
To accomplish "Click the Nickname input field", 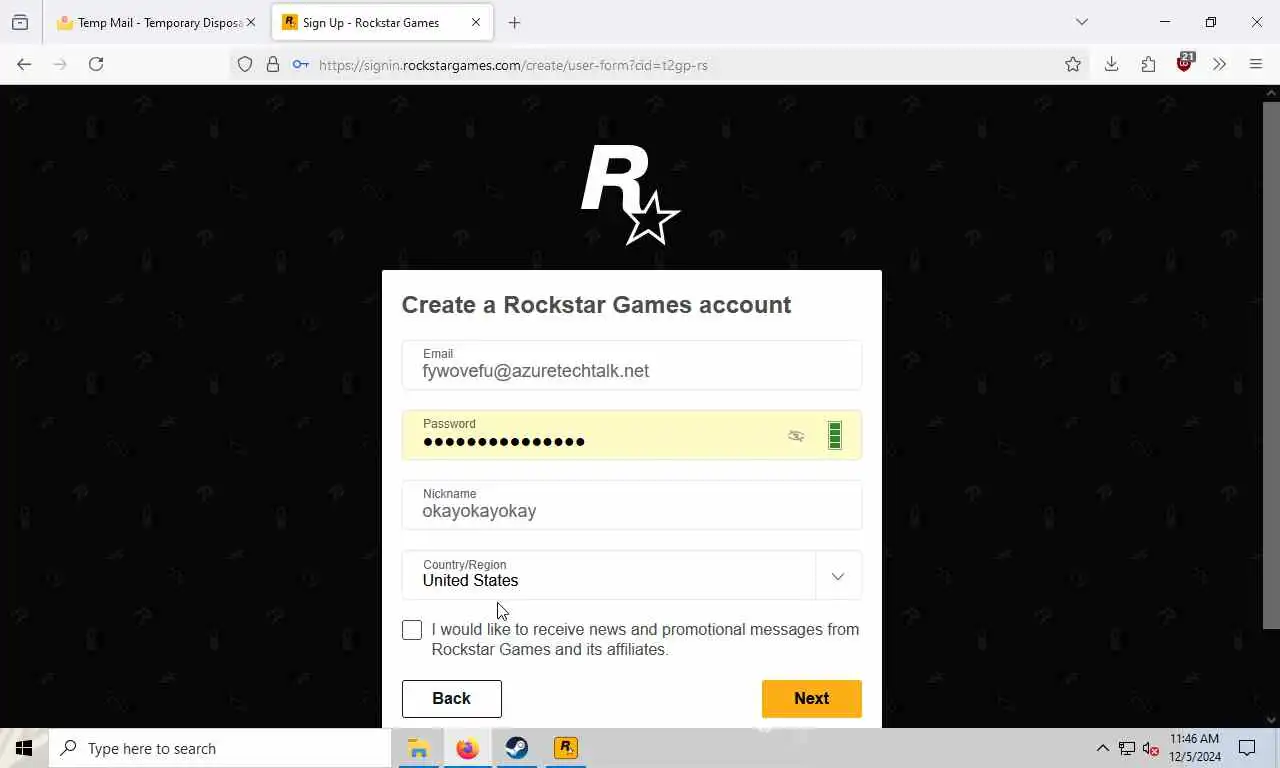I will [632, 505].
